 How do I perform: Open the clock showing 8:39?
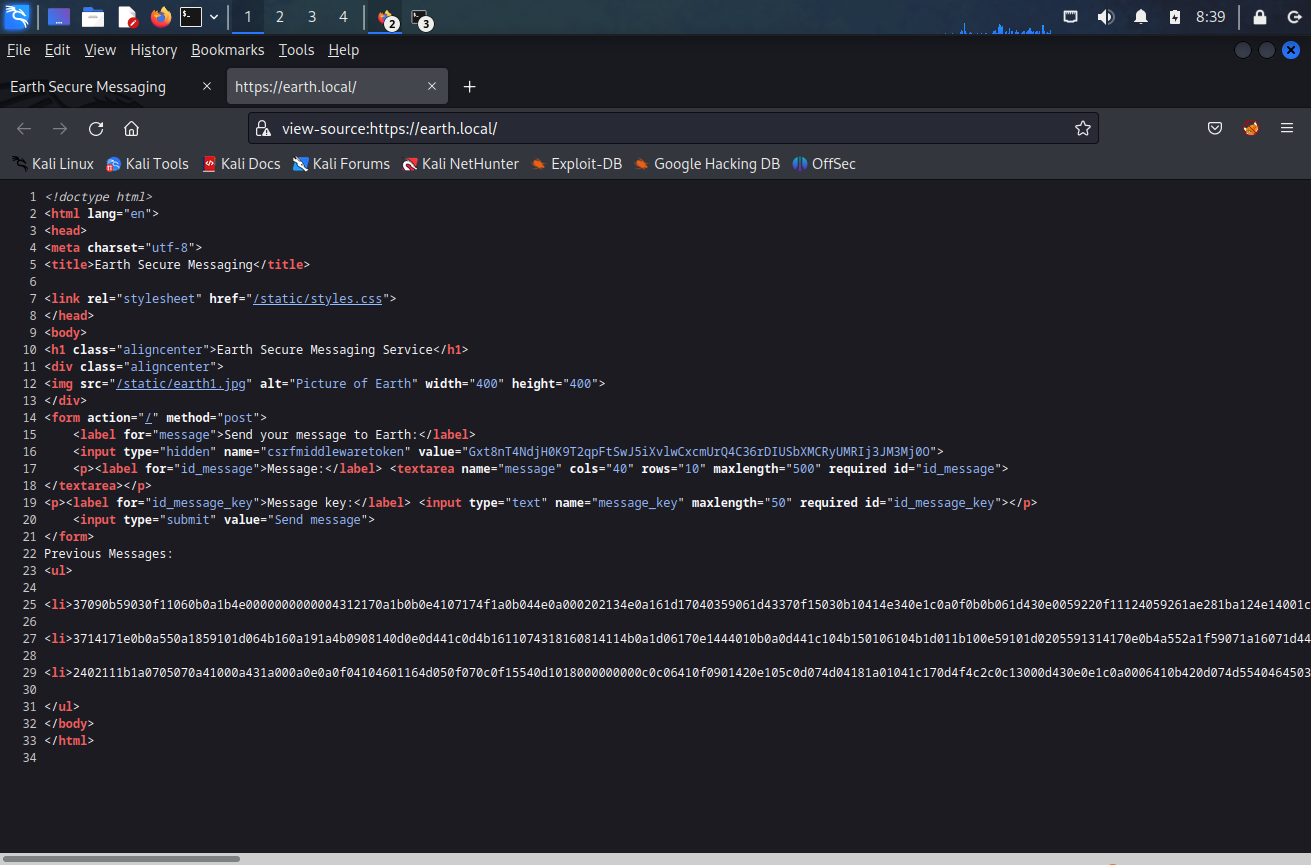tap(1210, 17)
